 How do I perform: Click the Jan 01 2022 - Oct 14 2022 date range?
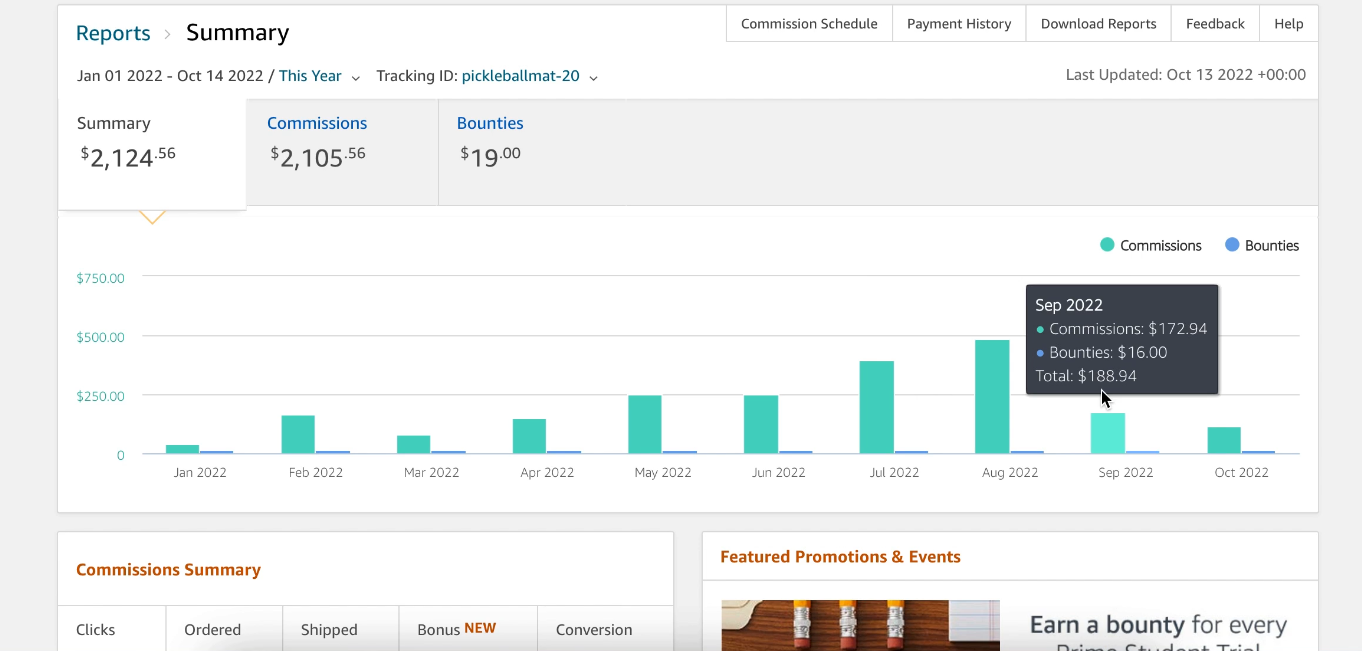tap(170, 76)
